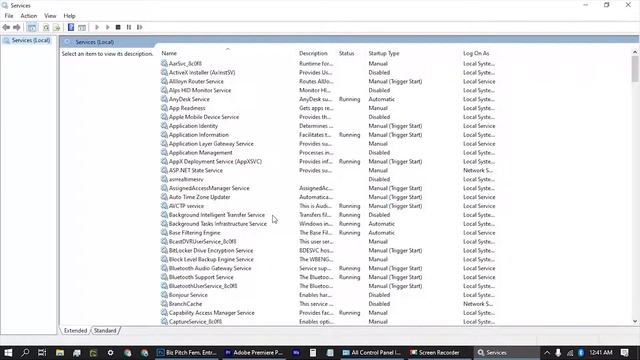Select the Application Information service

pyautogui.click(x=199, y=135)
